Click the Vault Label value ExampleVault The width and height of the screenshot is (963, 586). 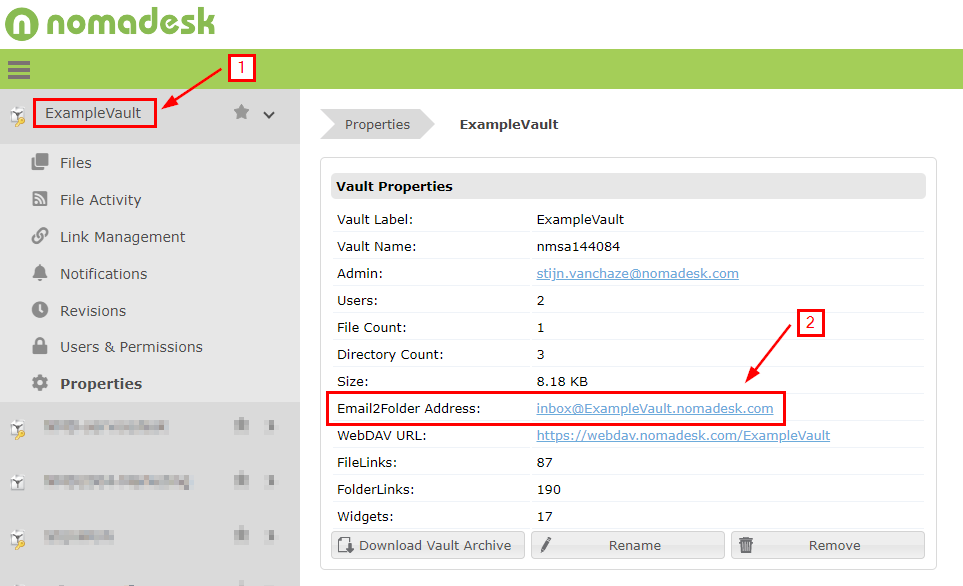pos(580,219)
